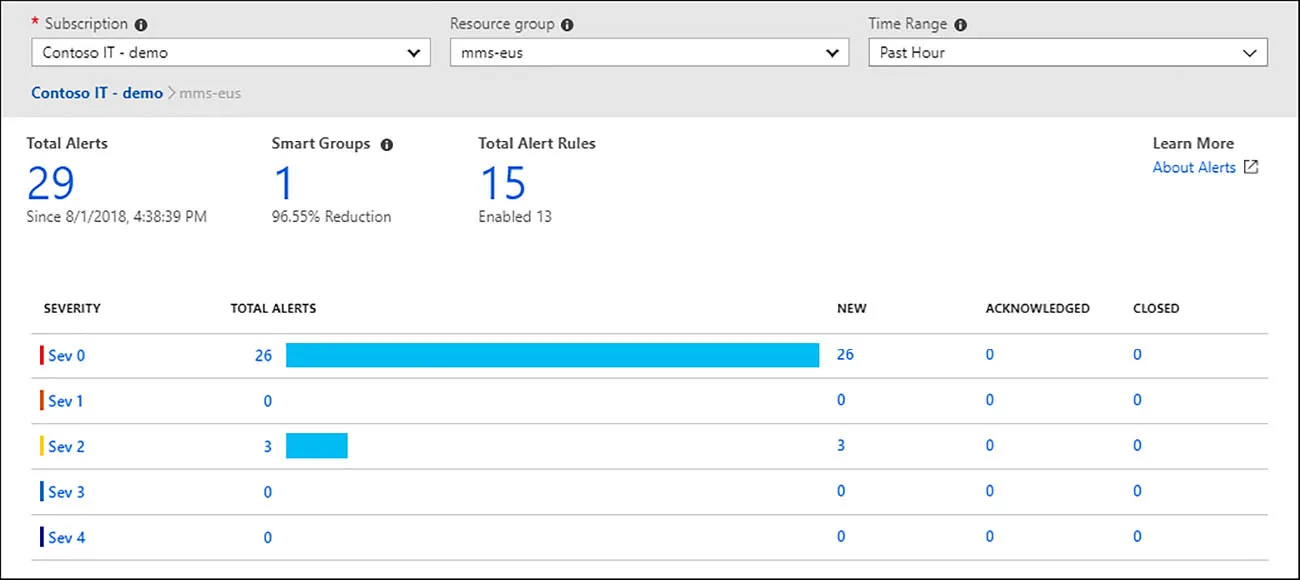The width and height of the screenshot is (1300, 580).
Task: Expand the Past Hour time range dropdown
Action: pos(1250,52)
